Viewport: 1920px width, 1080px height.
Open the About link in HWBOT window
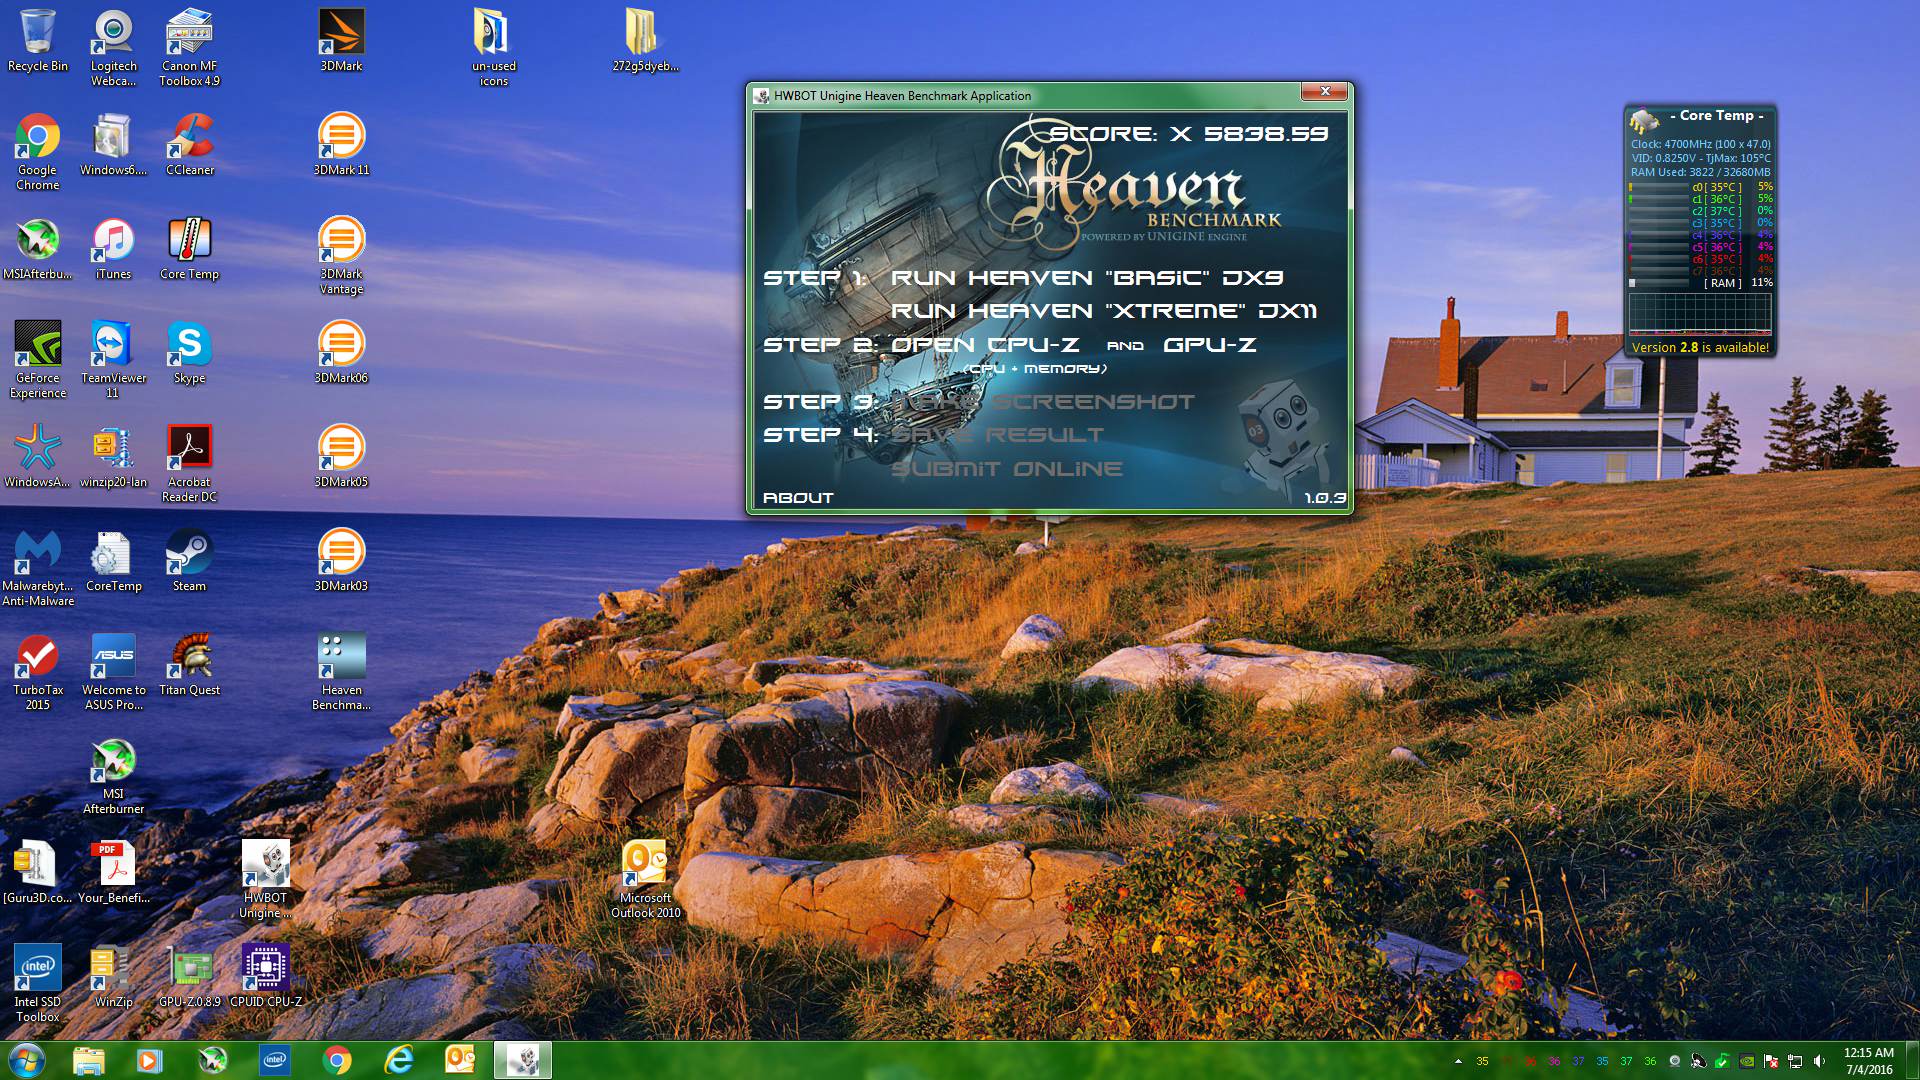pos(798,498)
